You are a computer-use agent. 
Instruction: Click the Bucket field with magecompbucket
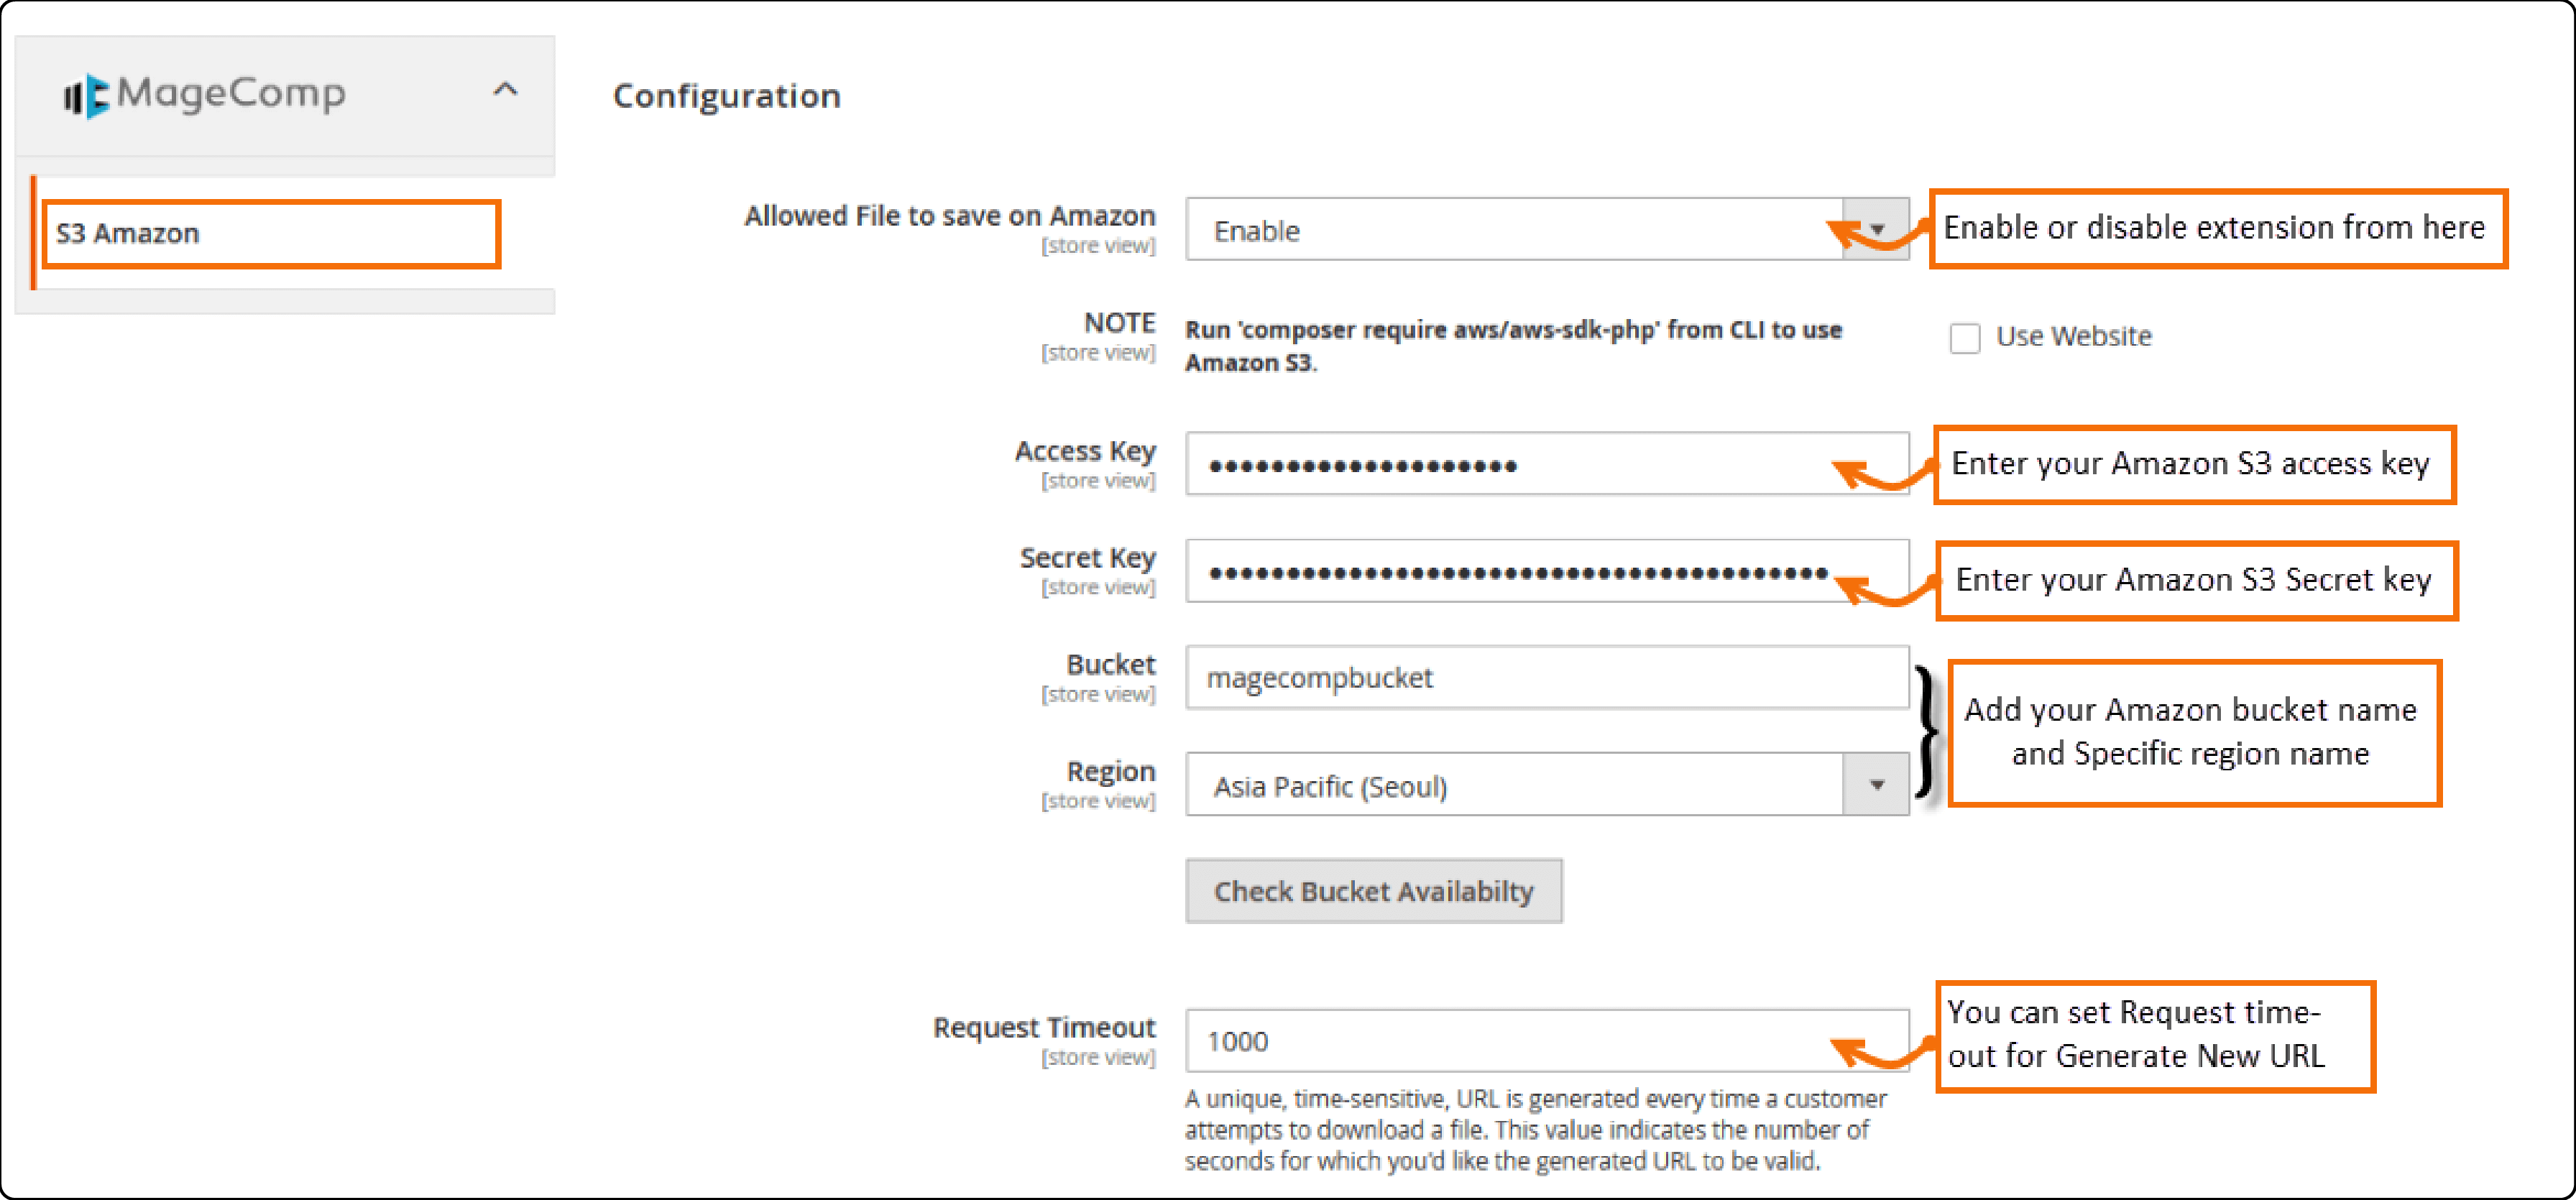click(1546, 678)
